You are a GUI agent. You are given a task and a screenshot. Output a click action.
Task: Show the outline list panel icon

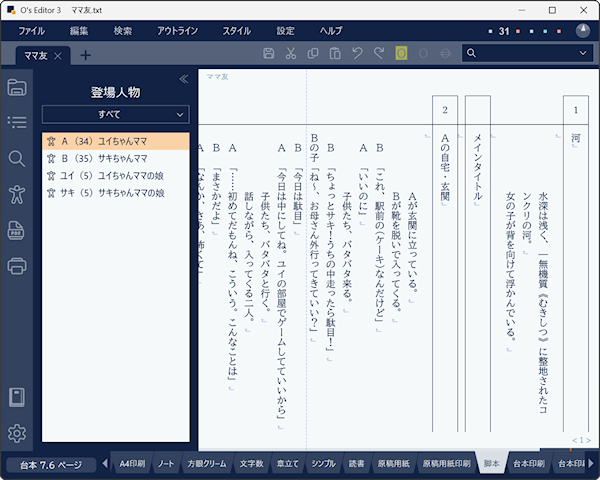click(16, 122)
